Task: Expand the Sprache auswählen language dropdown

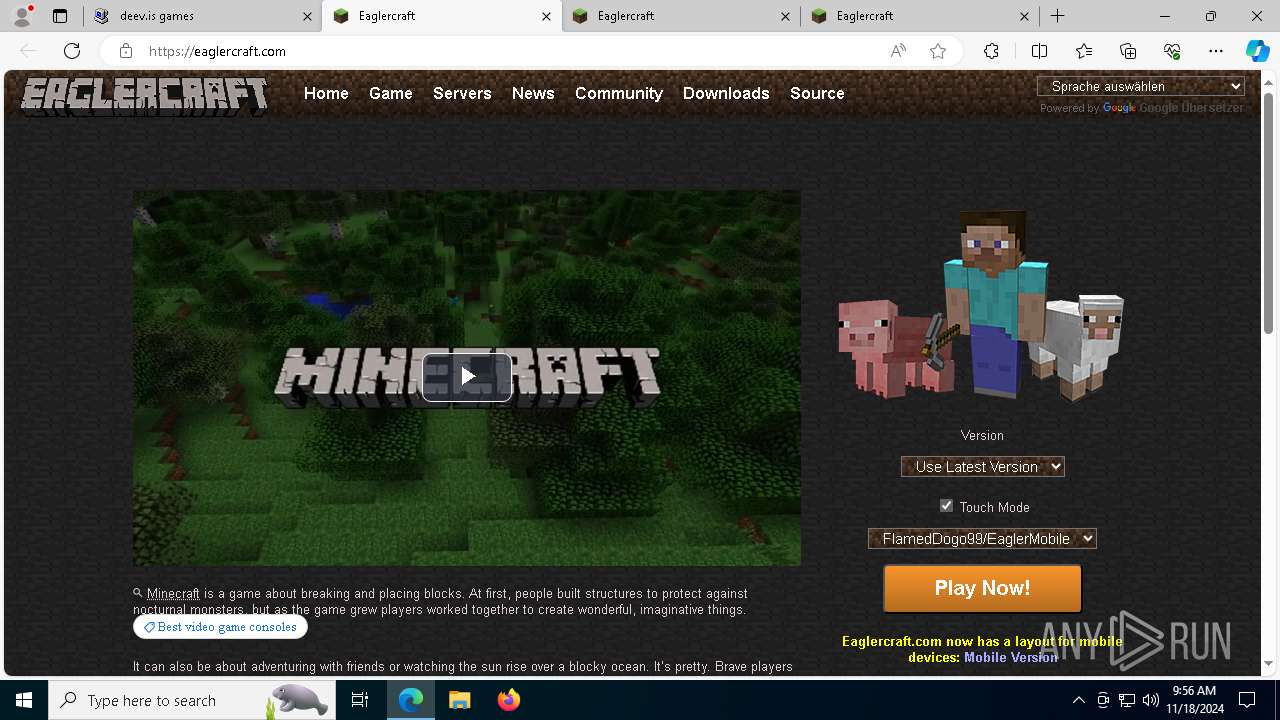Action: tap(1141, 86)
